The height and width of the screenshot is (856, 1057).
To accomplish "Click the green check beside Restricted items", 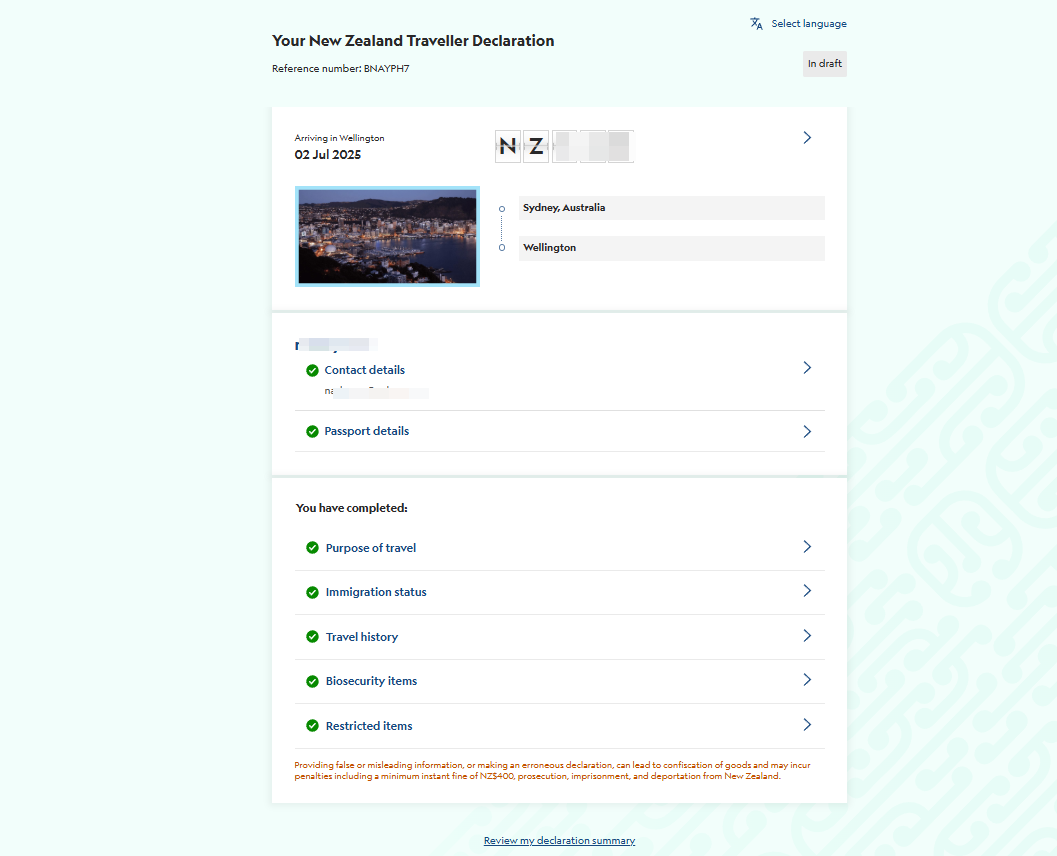I will coord(312,725).
